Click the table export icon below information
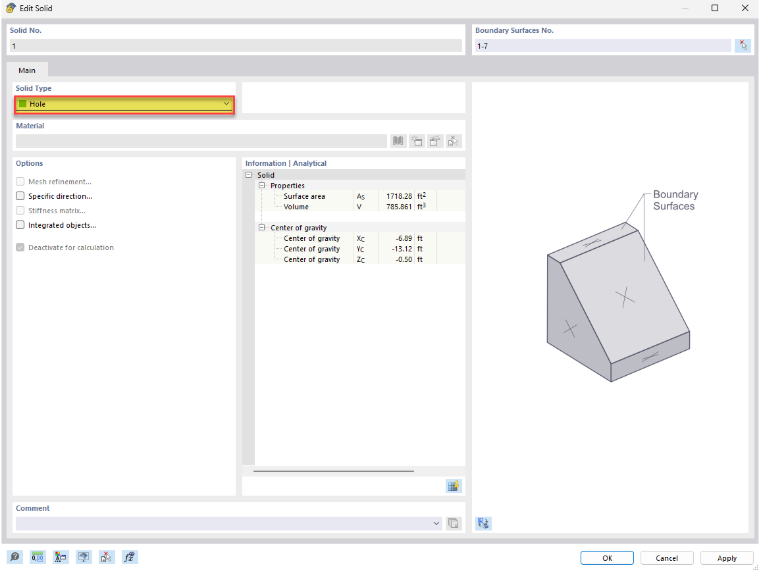The width and height of the screenshot is (760, 570). [x=454, y=486]
